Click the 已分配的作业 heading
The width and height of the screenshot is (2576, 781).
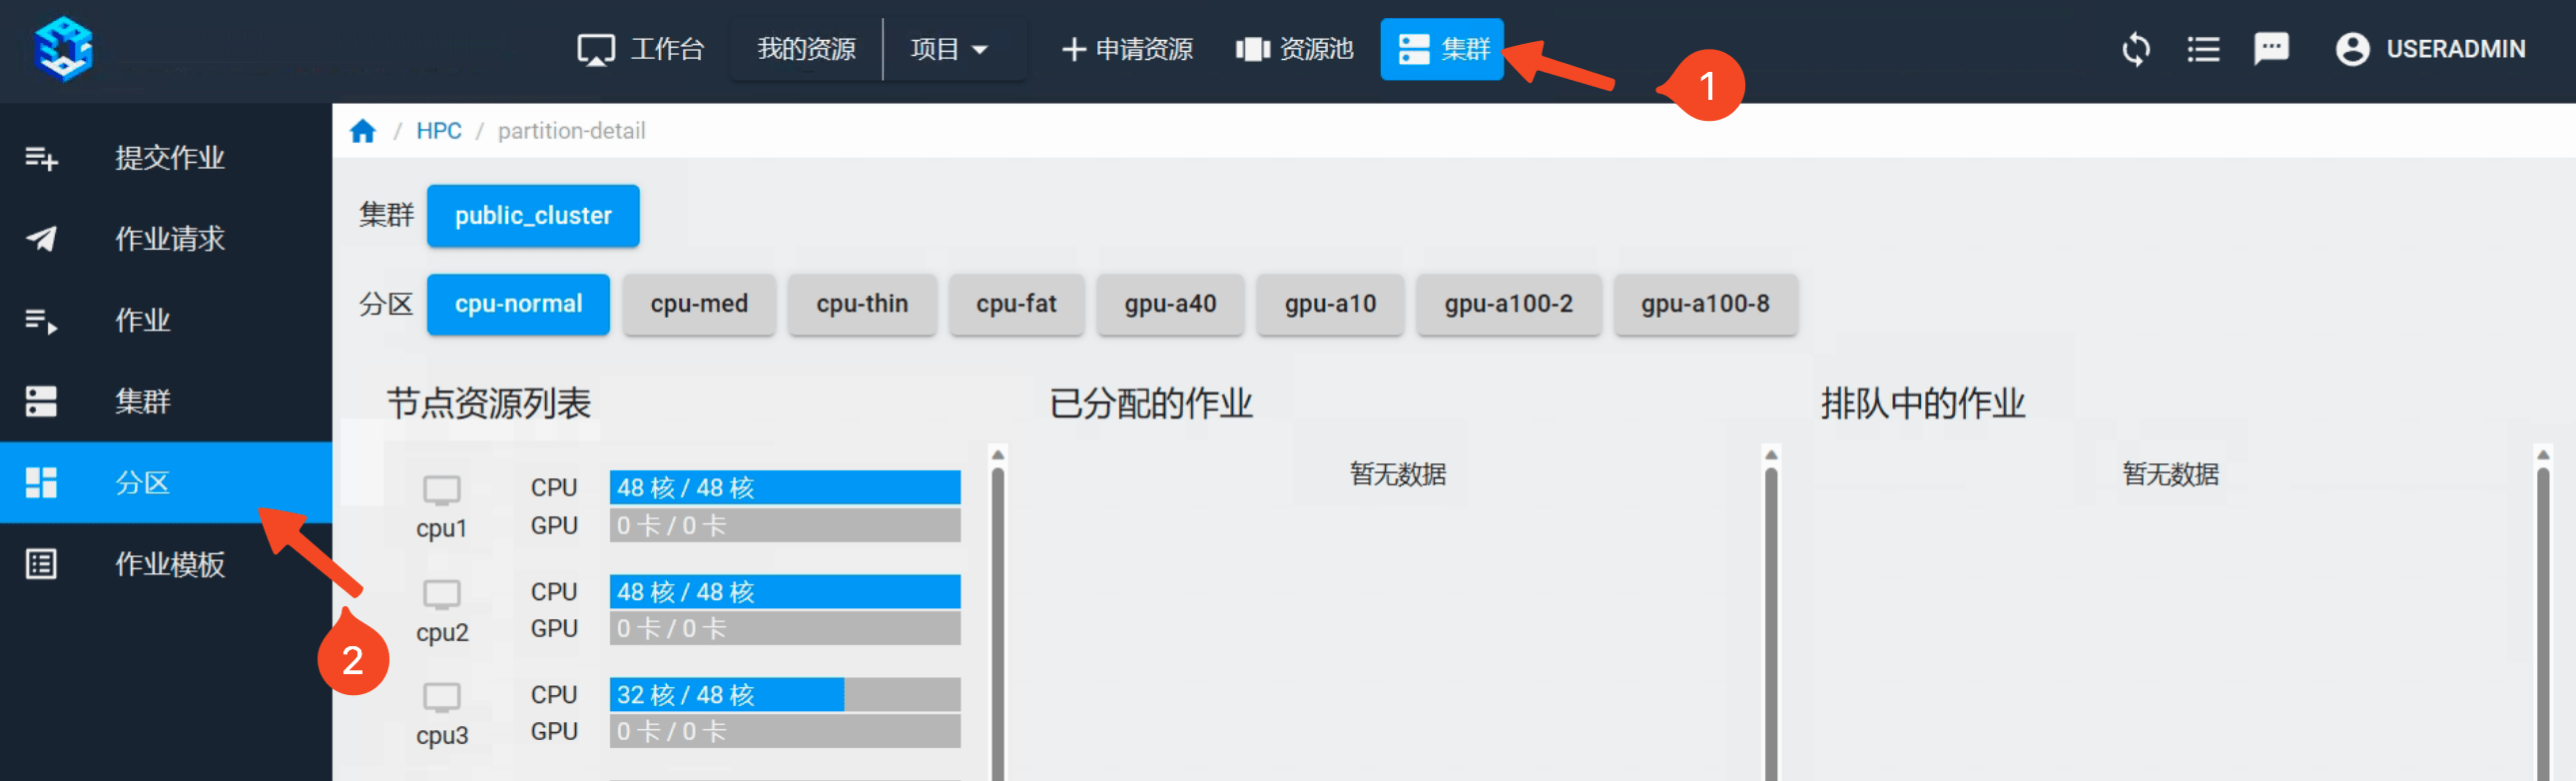pyautogui.click(x=1151, y=404)
